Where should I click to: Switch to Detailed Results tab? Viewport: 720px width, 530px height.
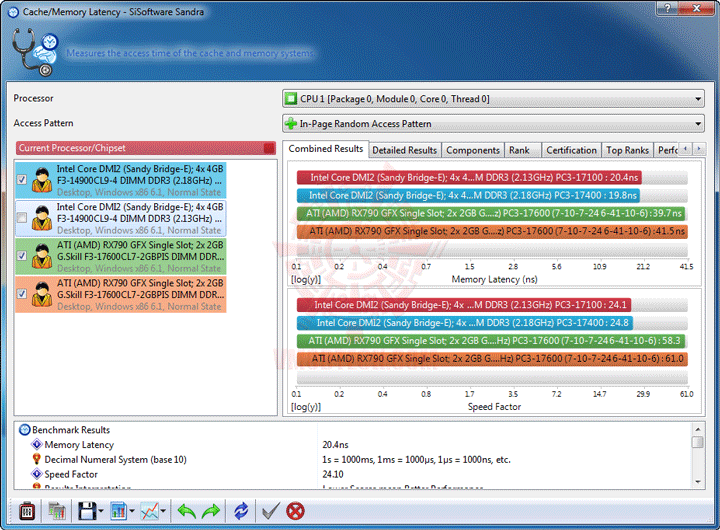coord(405,150)
